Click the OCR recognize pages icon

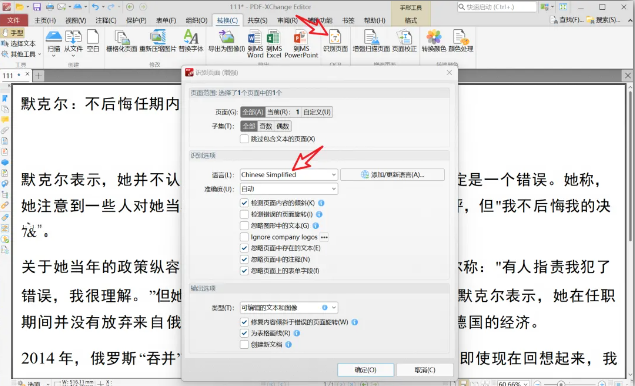(335, 41)
